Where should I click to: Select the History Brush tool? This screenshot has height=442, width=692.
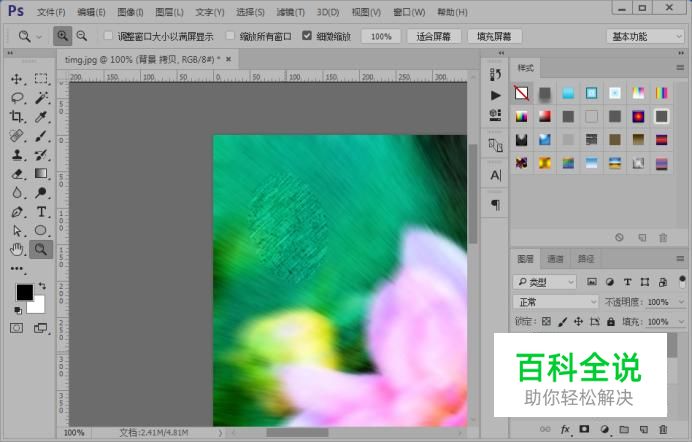[41, 154]
